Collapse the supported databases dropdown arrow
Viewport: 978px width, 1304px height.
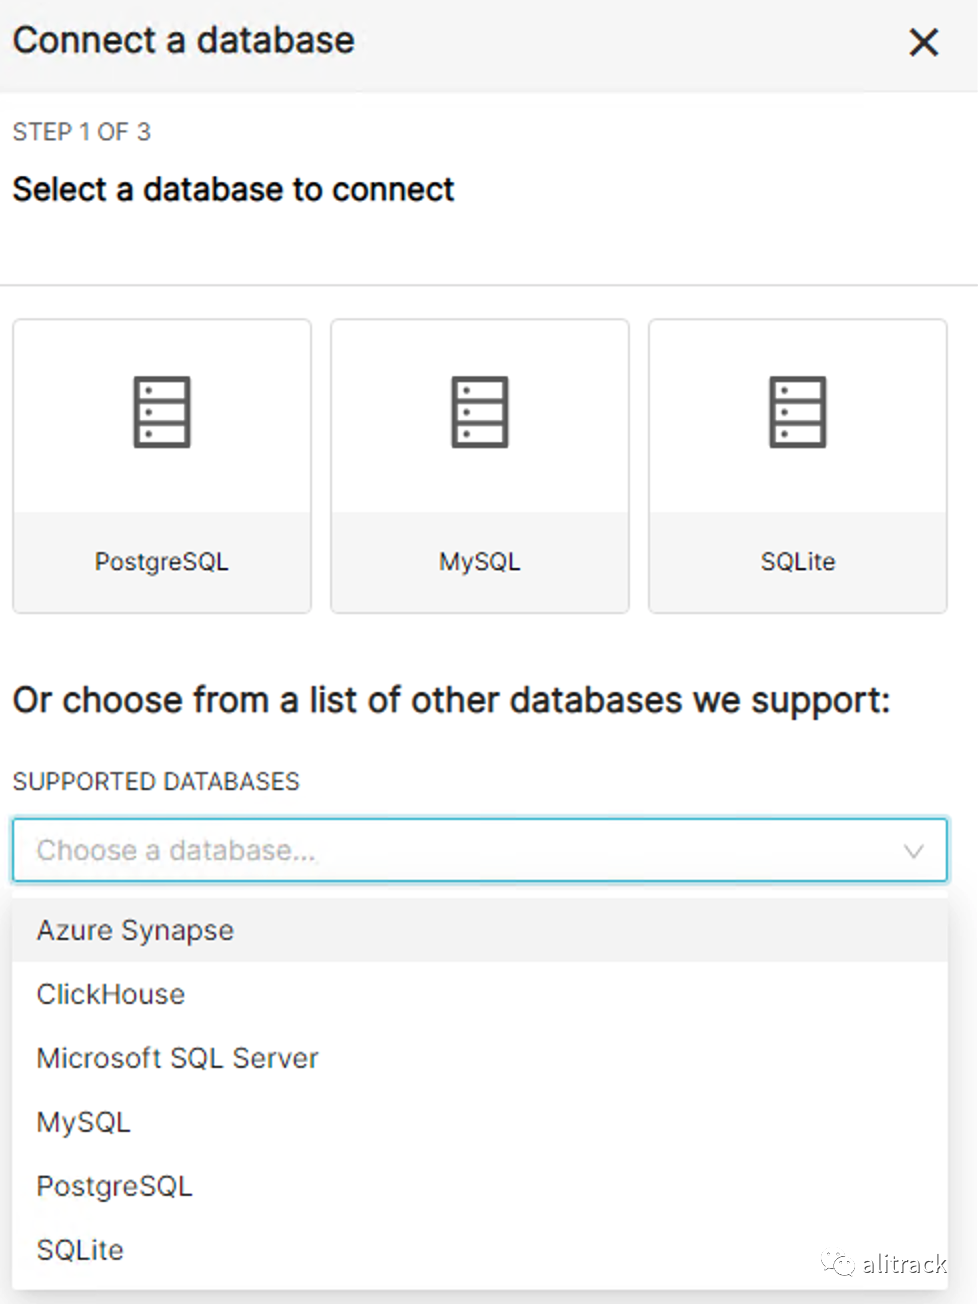click(913, 851)
